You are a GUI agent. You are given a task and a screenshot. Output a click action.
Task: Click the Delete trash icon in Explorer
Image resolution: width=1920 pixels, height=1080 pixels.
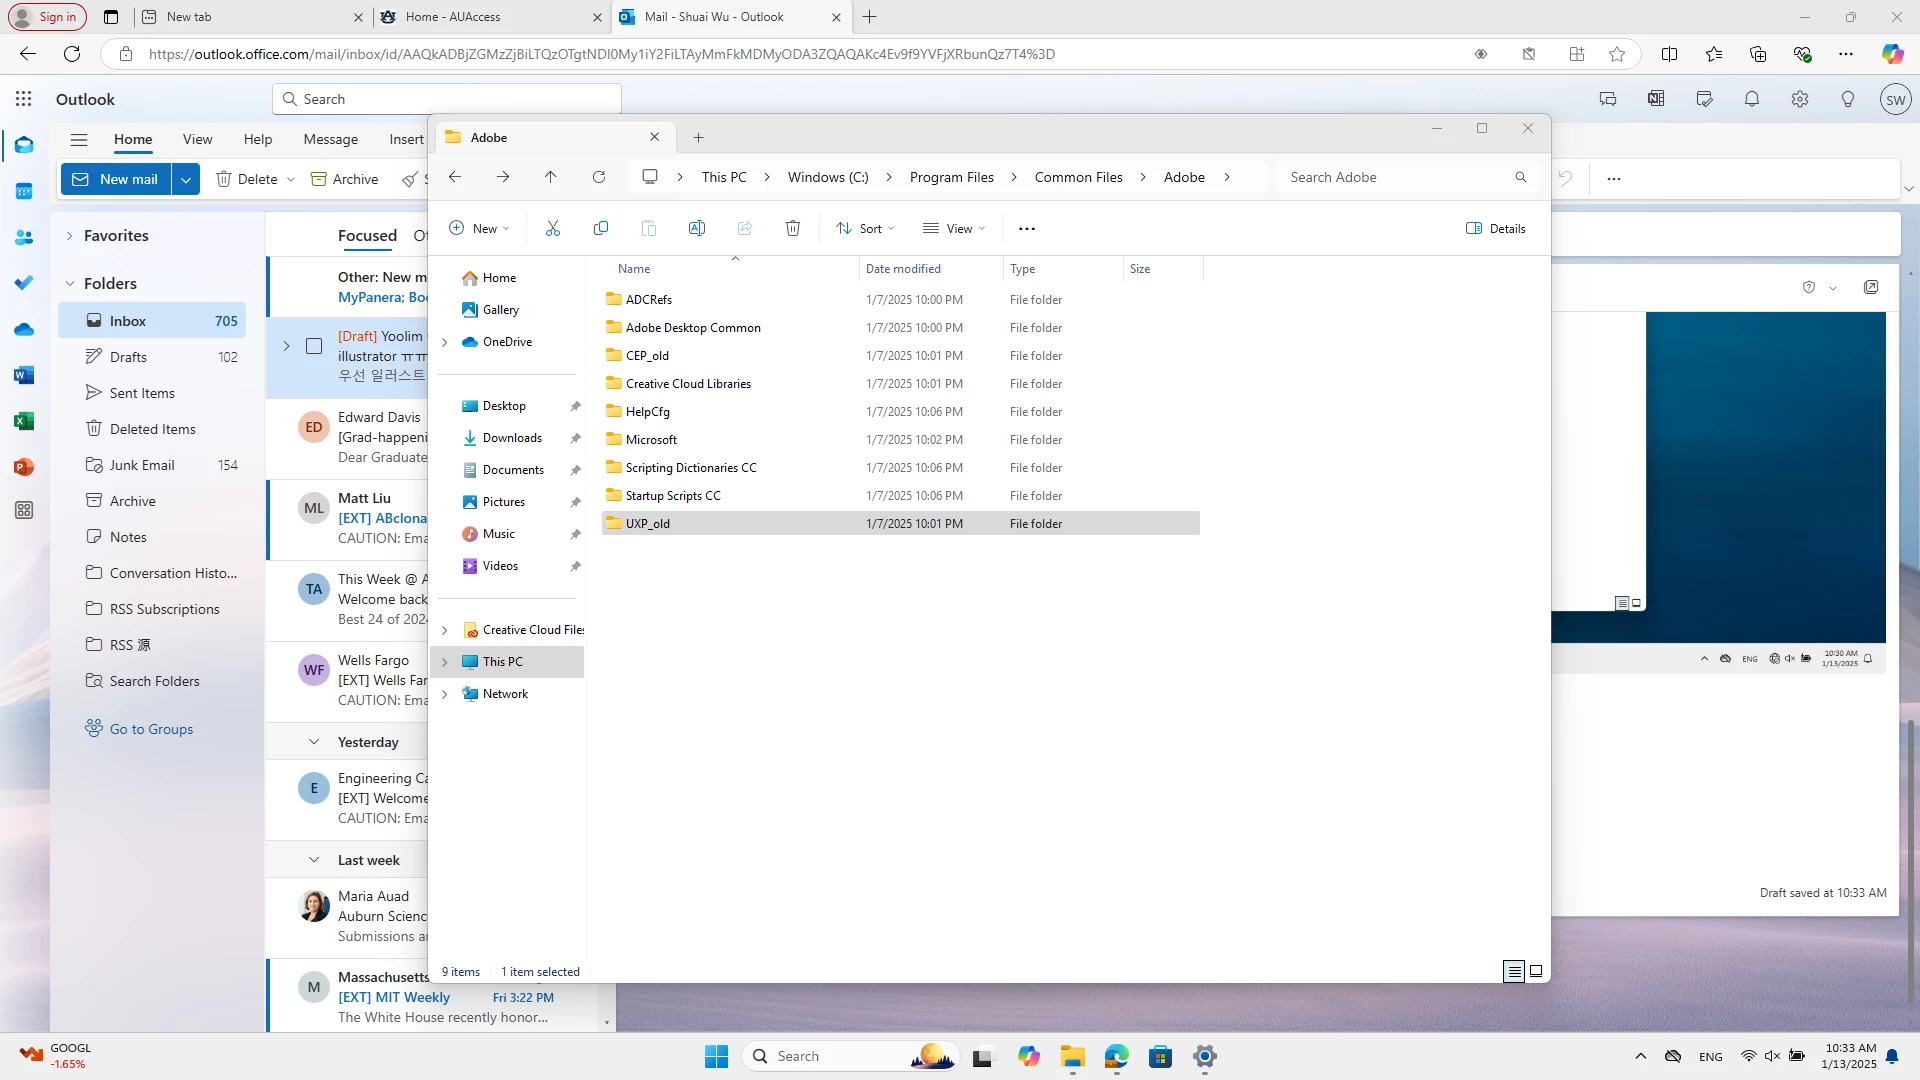pyautogui.click(x=793, y=229)
